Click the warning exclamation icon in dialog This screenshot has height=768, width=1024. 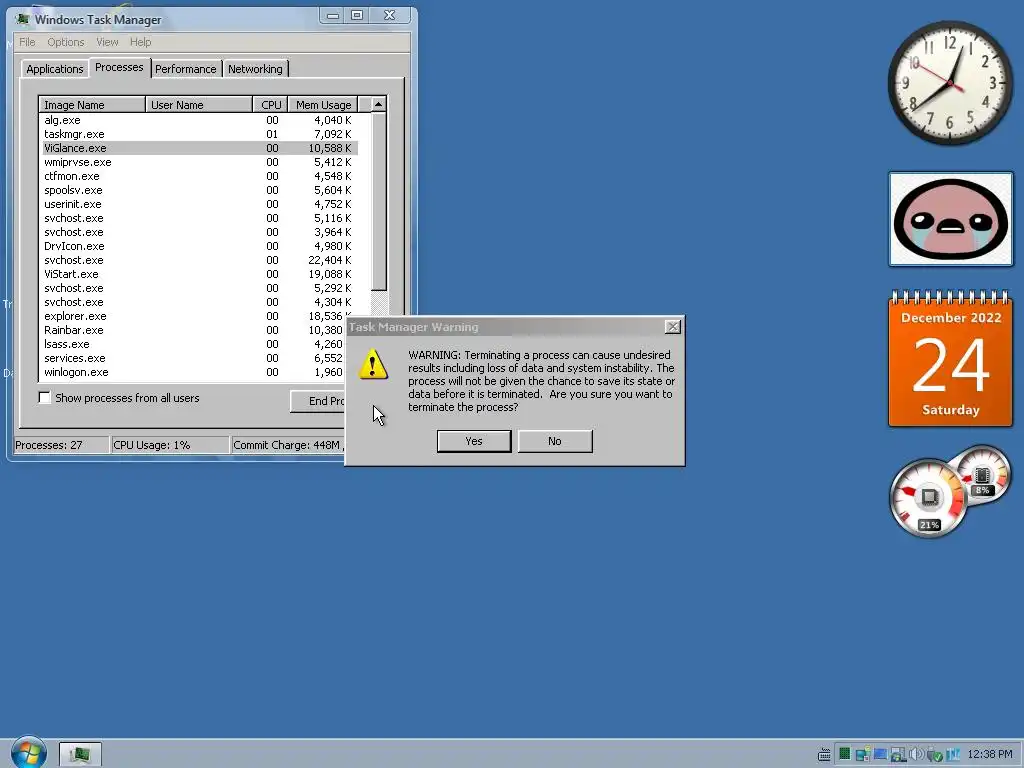[373, 364]
